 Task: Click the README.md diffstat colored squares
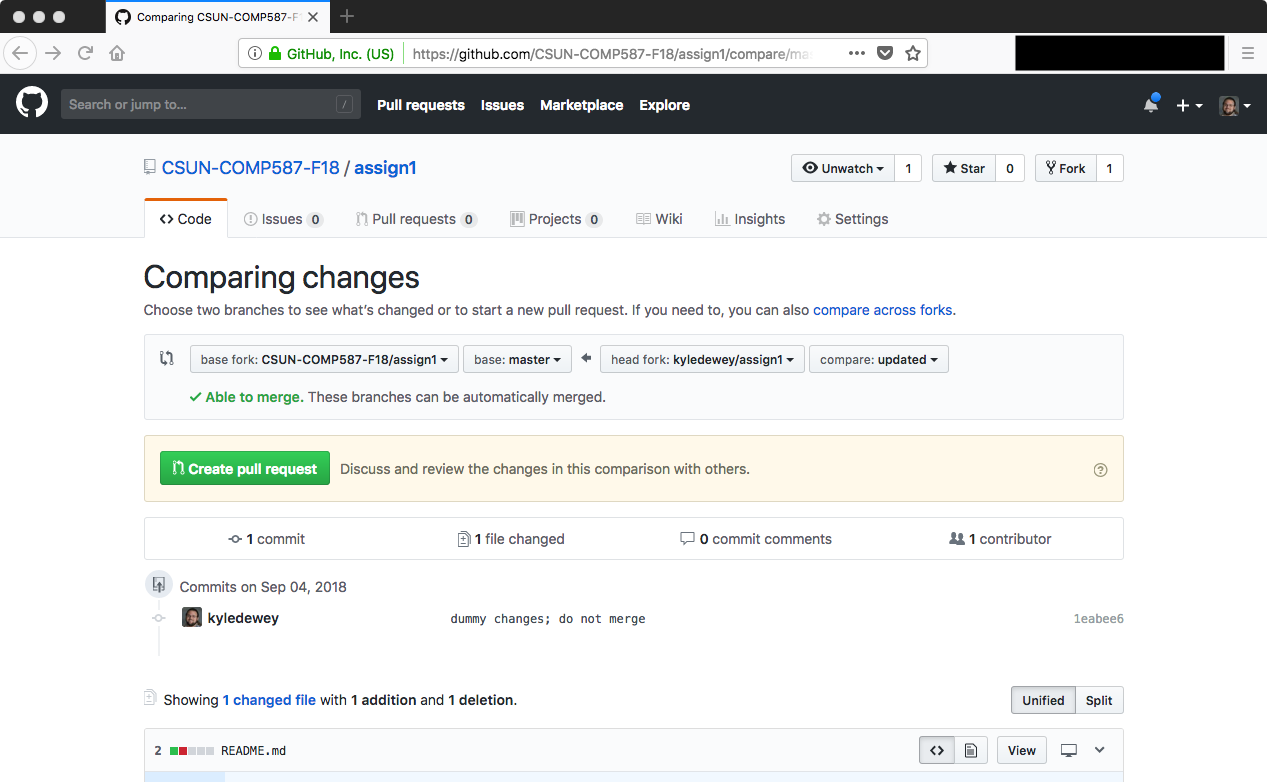pos(192,751)
